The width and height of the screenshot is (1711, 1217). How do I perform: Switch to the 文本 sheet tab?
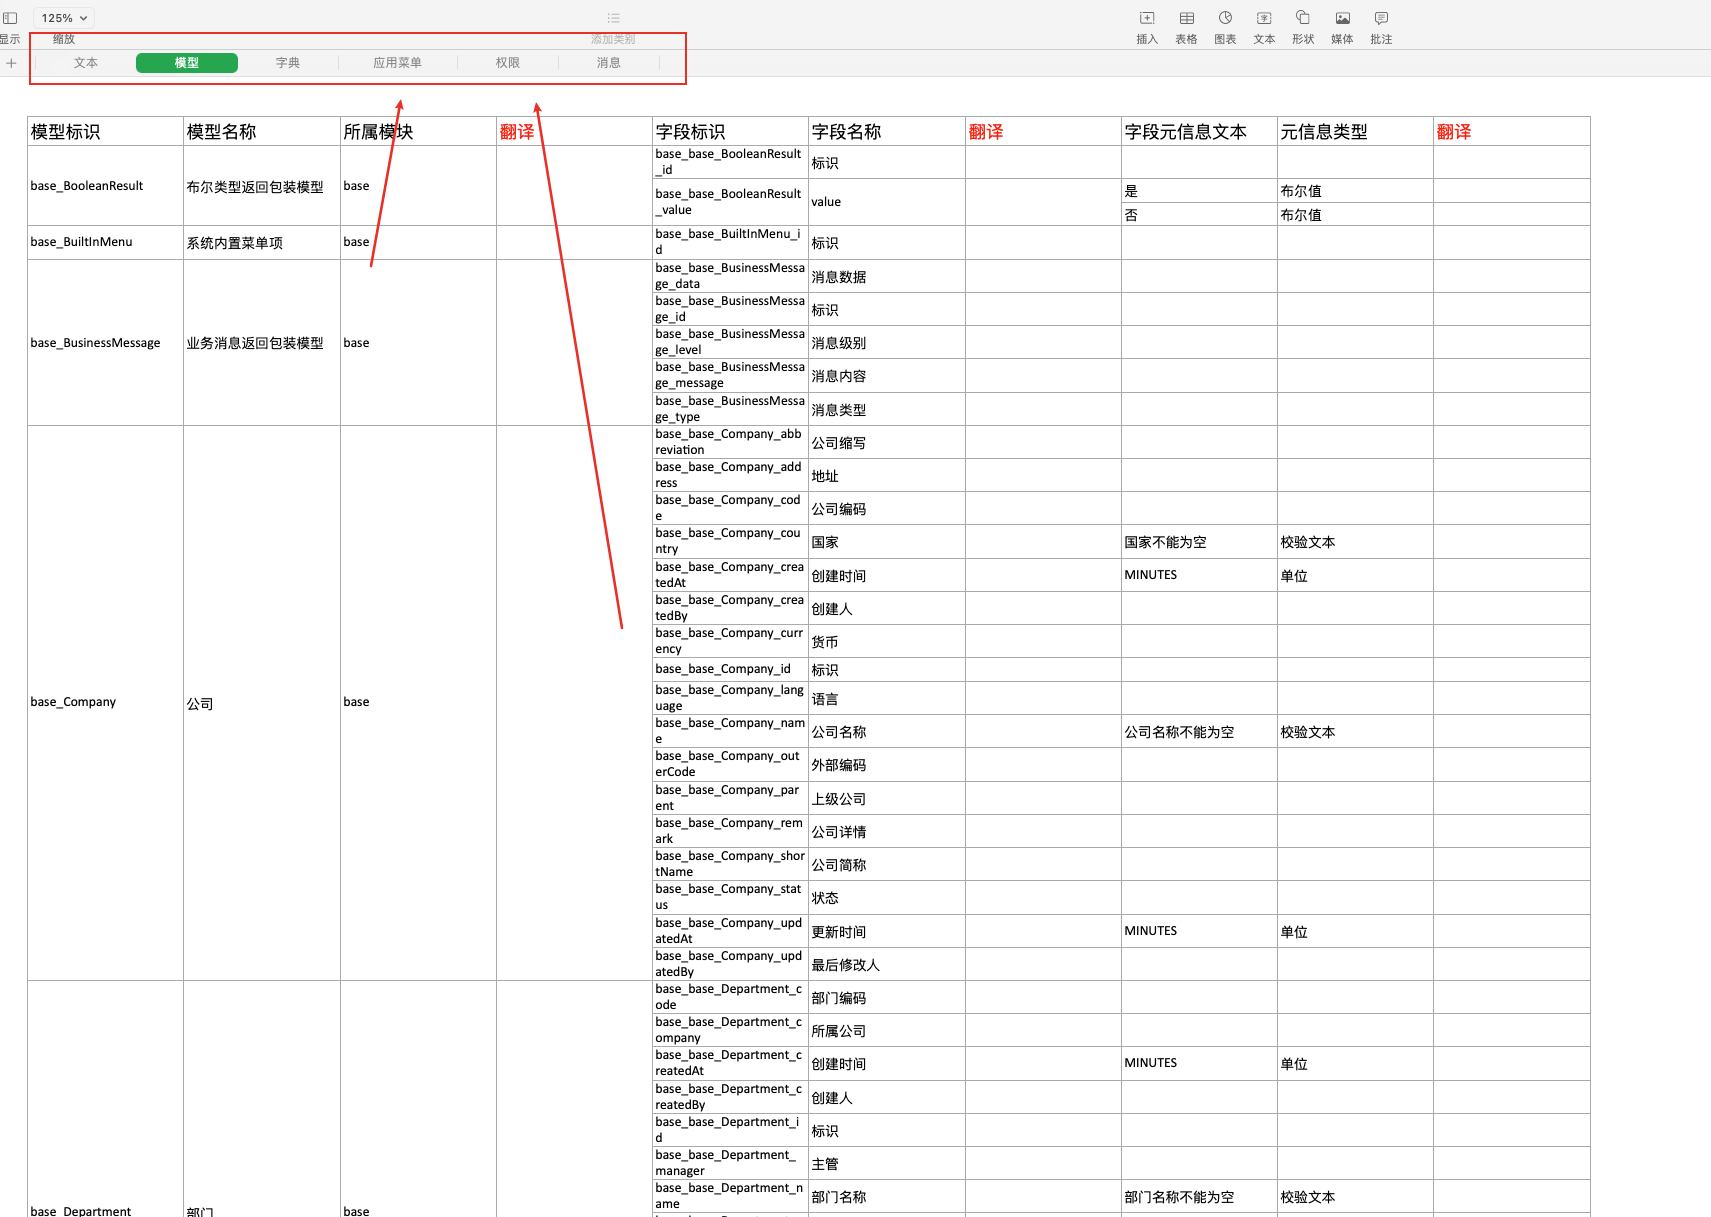click(86, 63)
